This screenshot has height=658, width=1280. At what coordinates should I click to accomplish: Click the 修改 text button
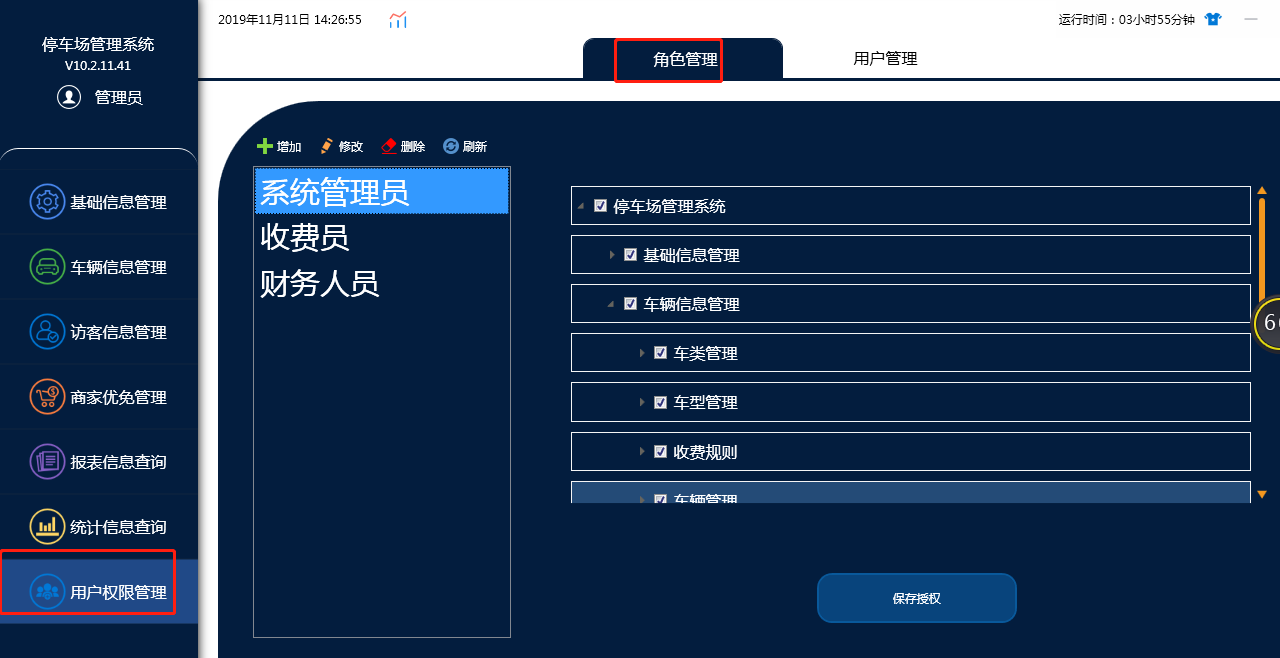[351, 147]
